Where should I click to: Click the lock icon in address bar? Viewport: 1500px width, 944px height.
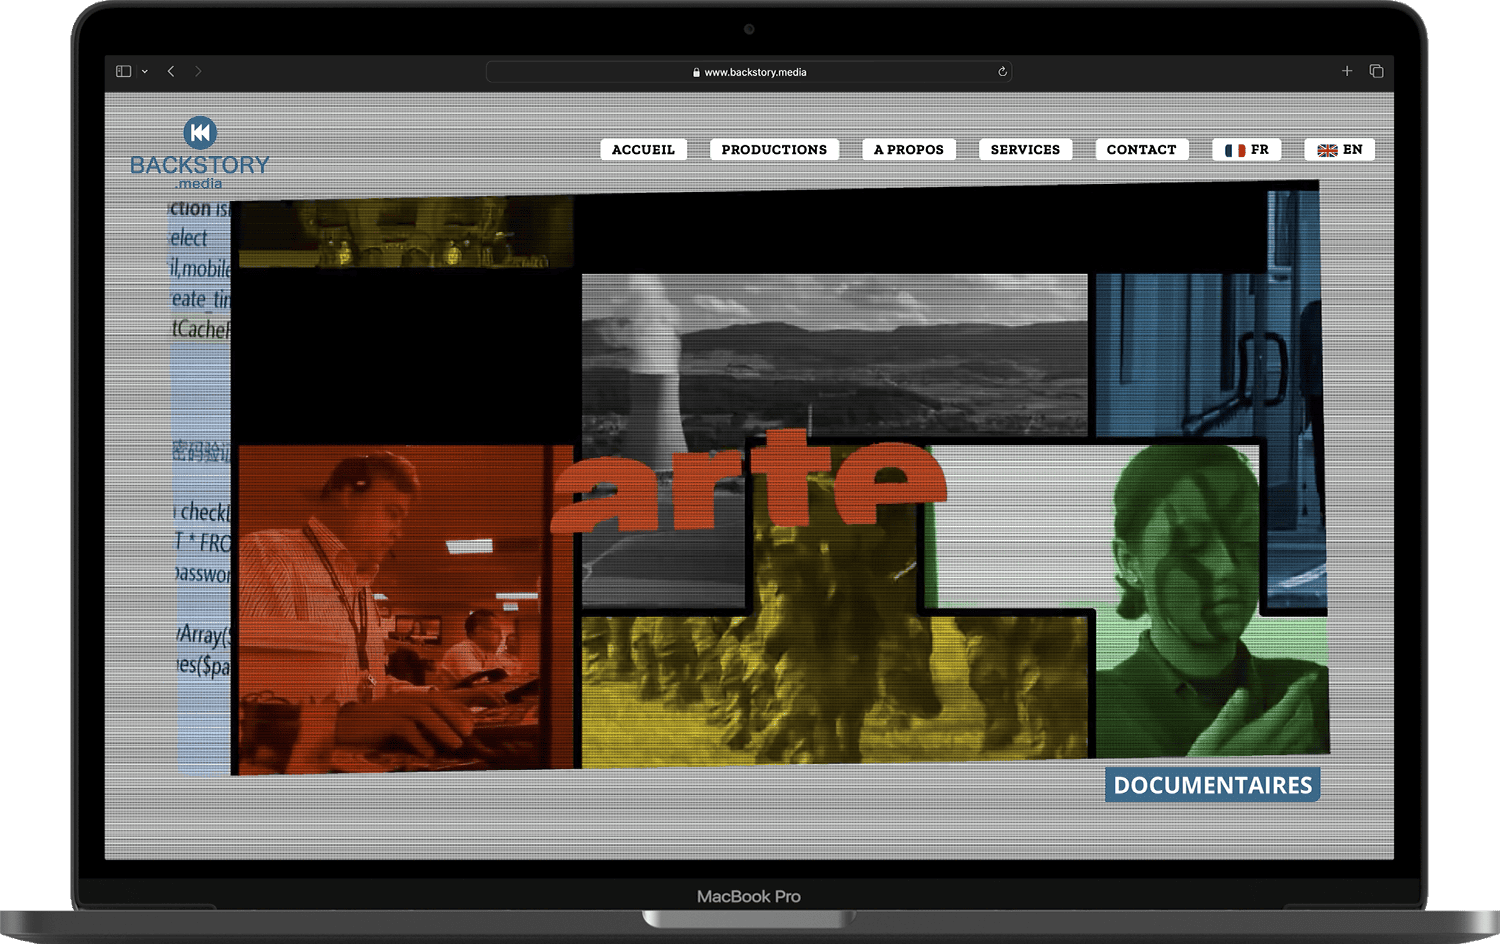pos(696,72)
